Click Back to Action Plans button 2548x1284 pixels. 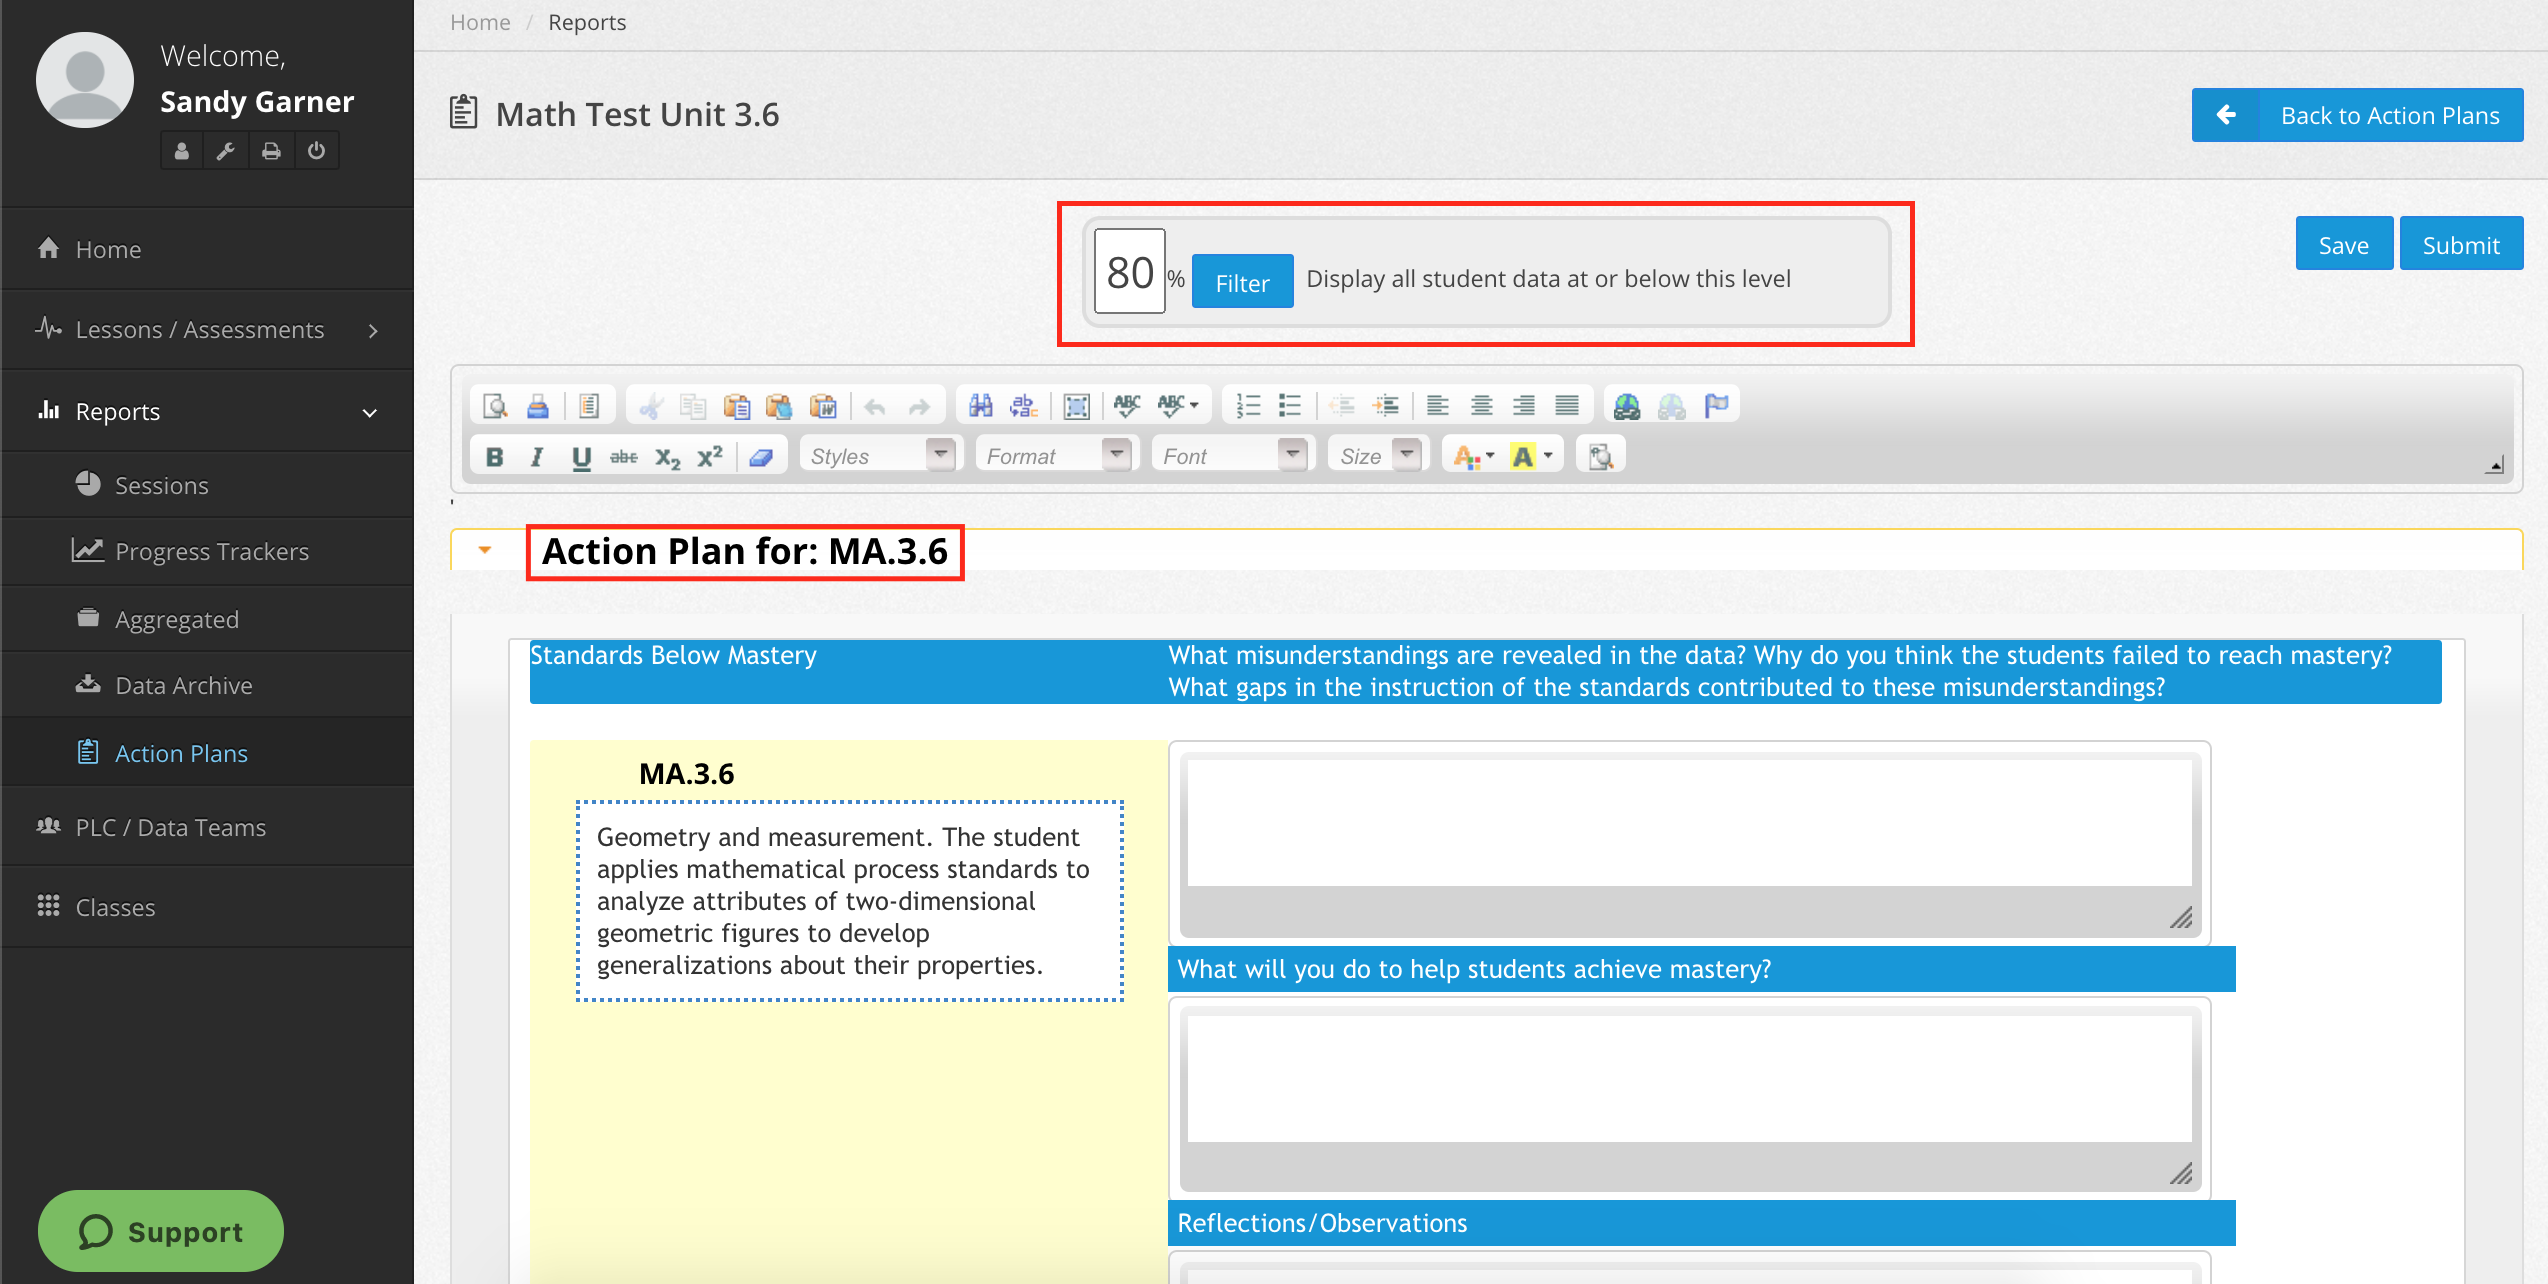2357,116
